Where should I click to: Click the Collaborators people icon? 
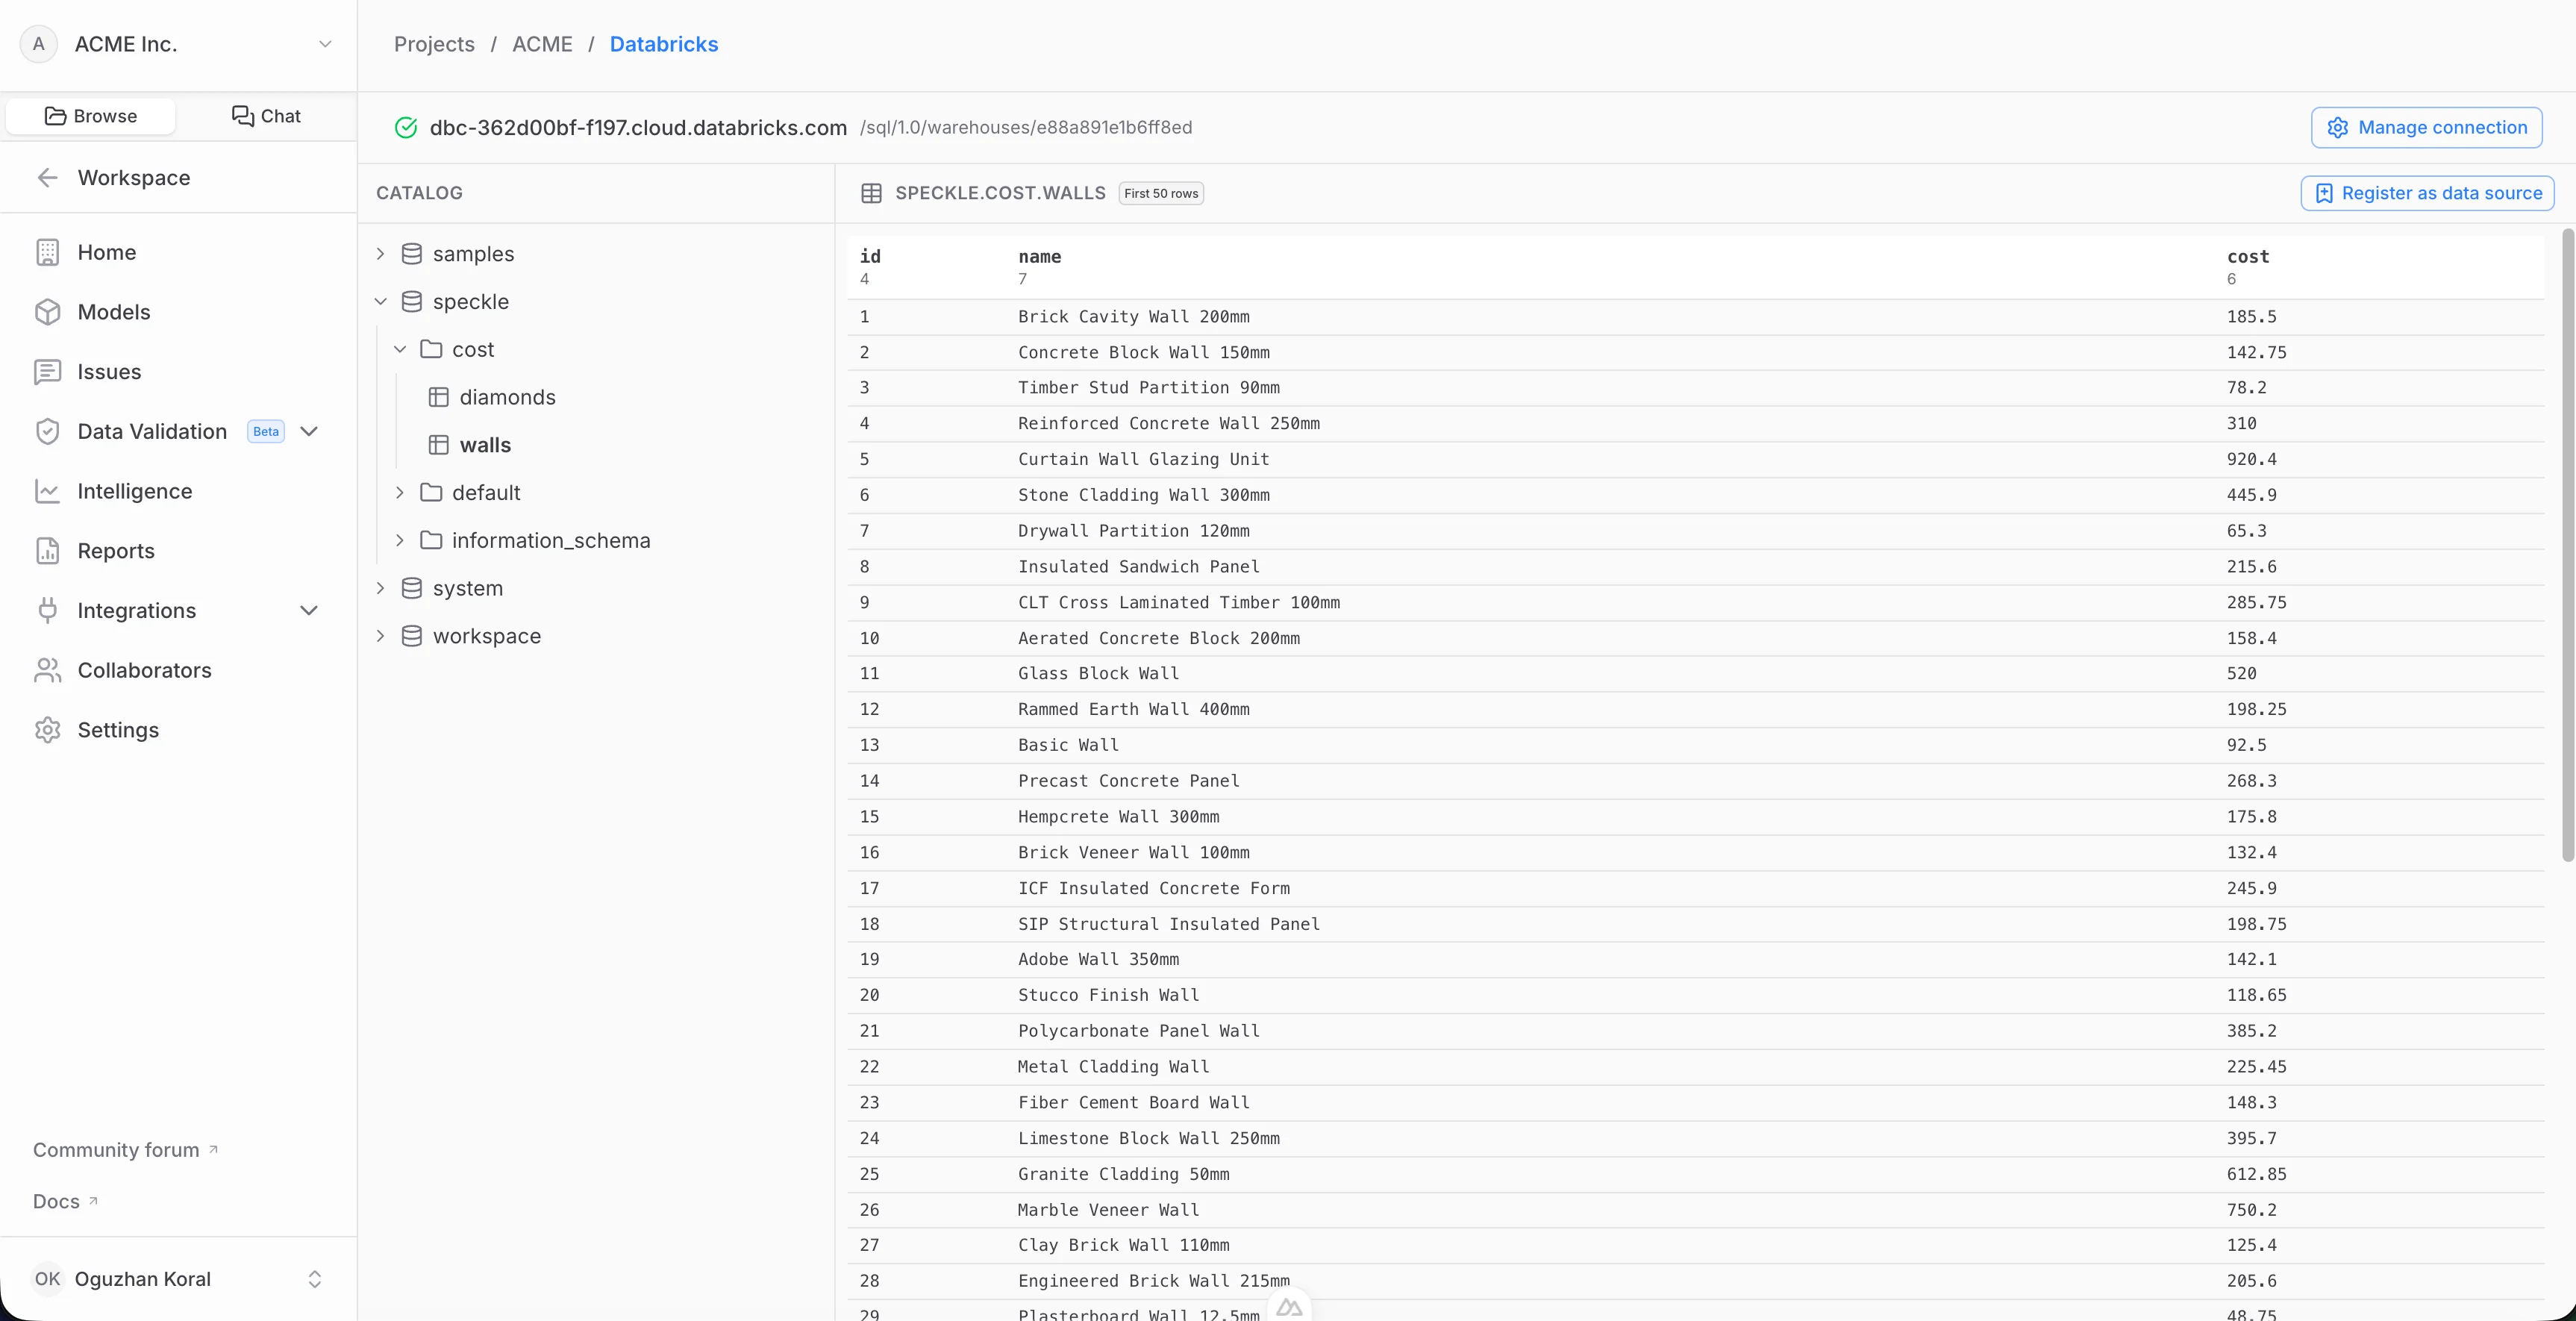(x=47, y=670)
